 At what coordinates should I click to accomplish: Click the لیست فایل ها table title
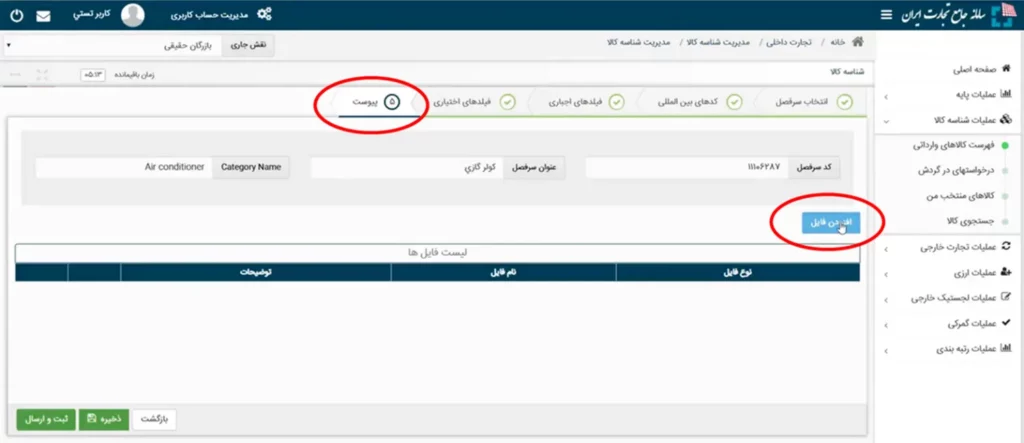coord(438,253)
